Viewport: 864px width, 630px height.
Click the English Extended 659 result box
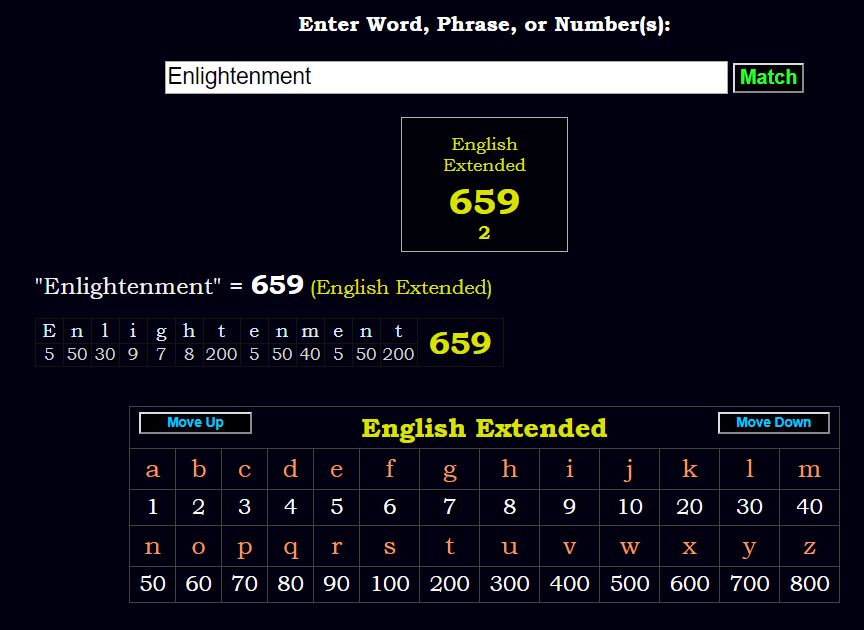484,184
